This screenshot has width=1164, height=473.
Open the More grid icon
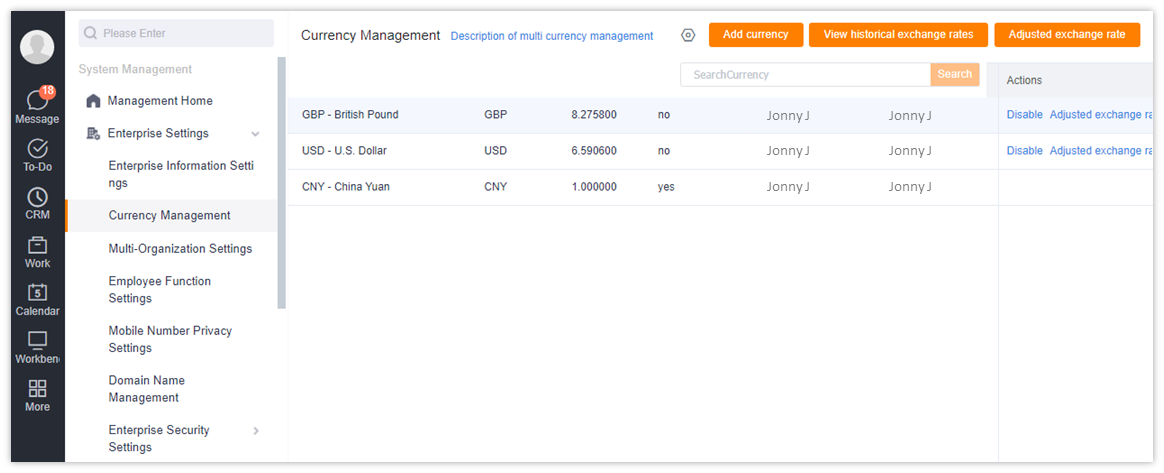click(37, 388)
